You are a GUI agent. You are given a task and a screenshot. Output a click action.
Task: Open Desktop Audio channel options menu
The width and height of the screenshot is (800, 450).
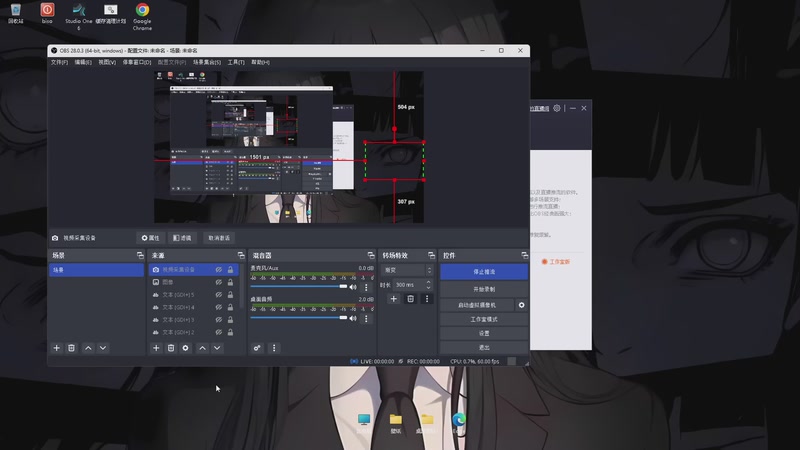click(x=366, y=318)
